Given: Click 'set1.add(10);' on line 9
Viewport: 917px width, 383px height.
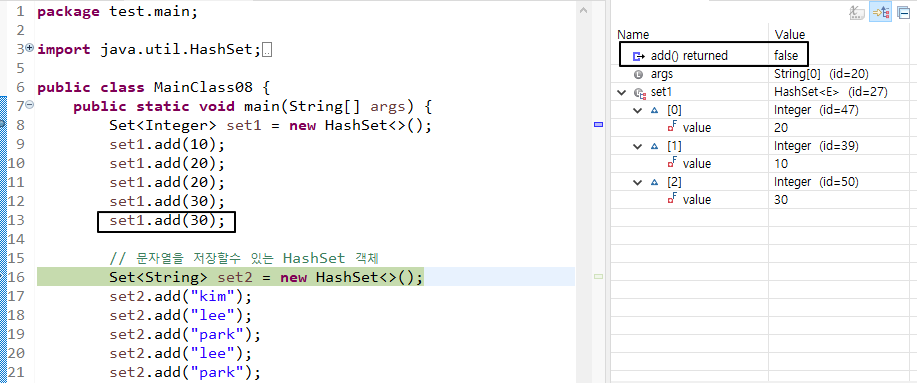Looking at the screenshot, I should pyautogui.click(x=167, y=145).
